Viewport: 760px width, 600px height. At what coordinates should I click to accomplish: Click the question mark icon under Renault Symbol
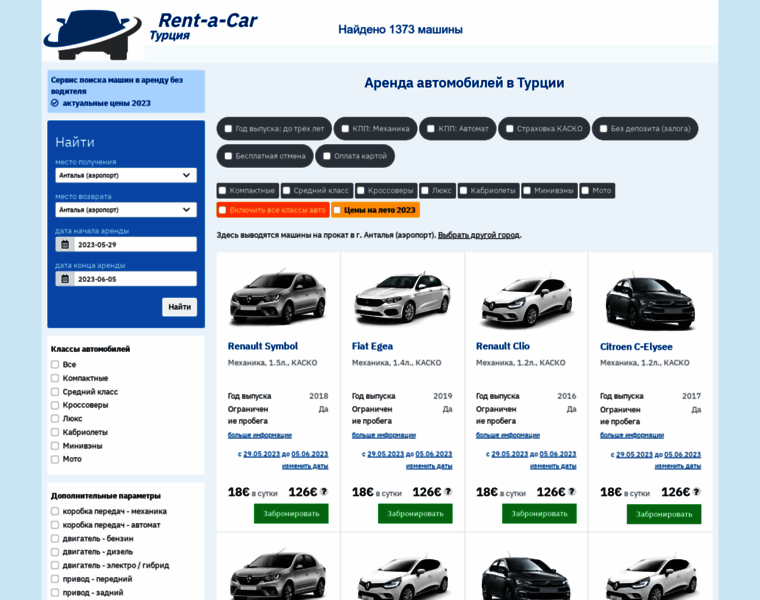point(324,491)
